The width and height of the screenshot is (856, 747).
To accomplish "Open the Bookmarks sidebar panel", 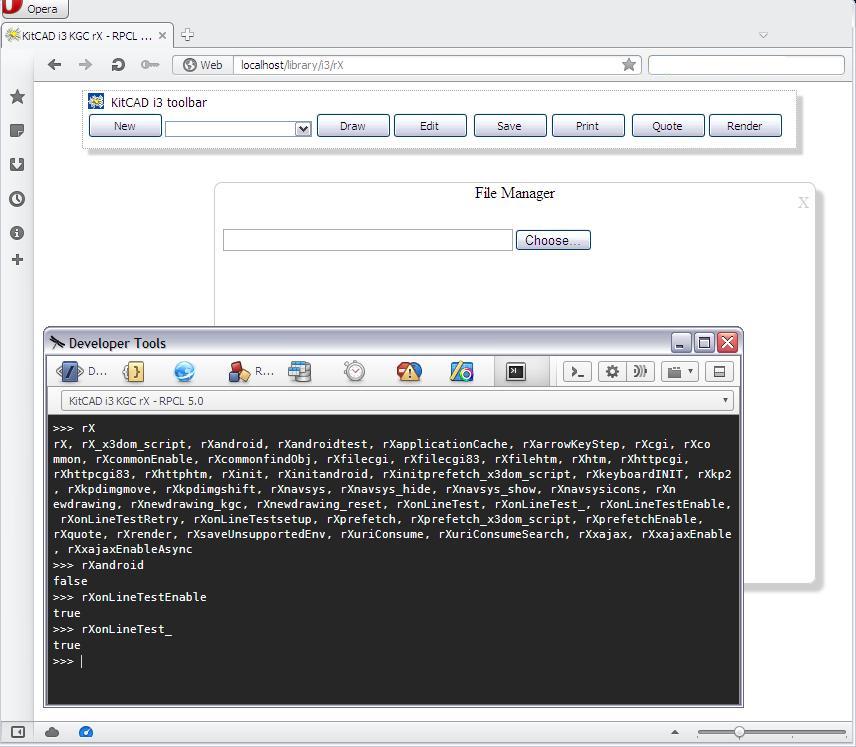I will [x=17, y=97].
